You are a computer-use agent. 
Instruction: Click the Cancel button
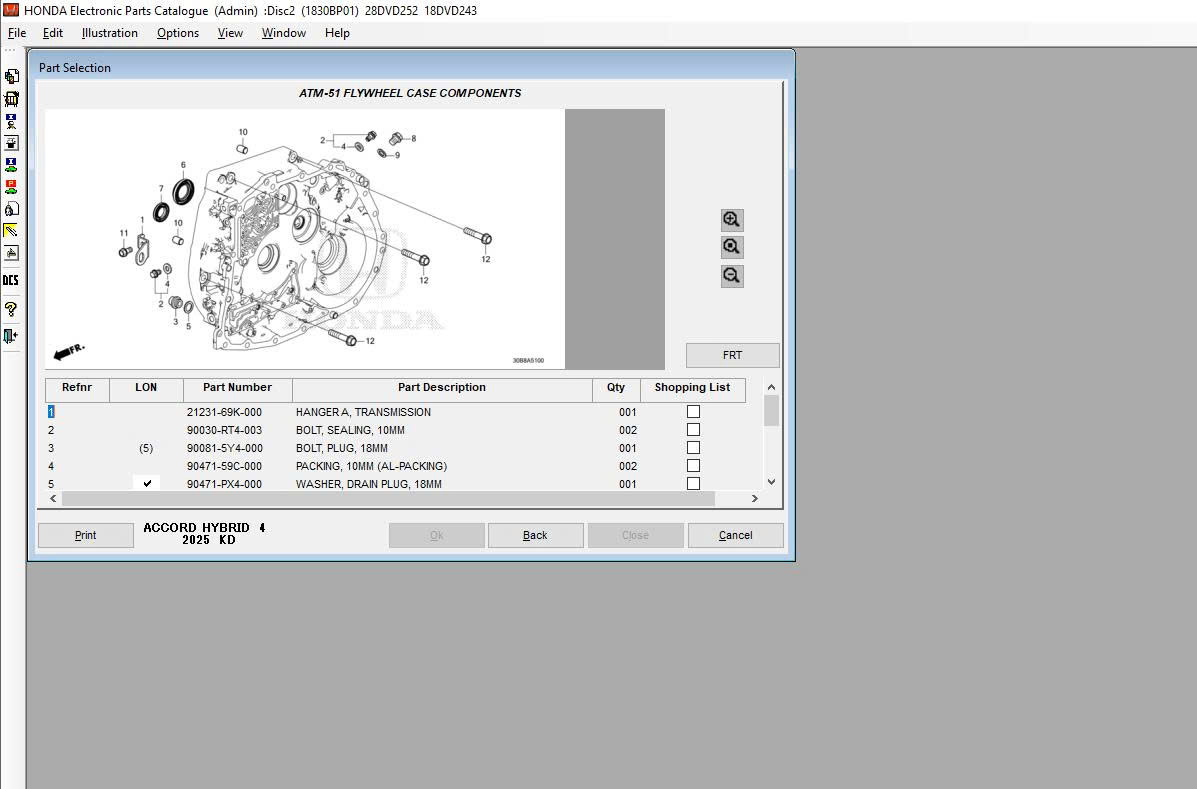point(735,535)
